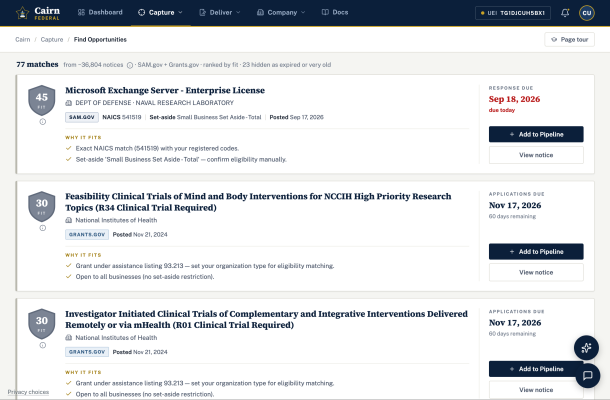Click agency icon beside DEPT OF DEFENSE

(x=68, y=103)
